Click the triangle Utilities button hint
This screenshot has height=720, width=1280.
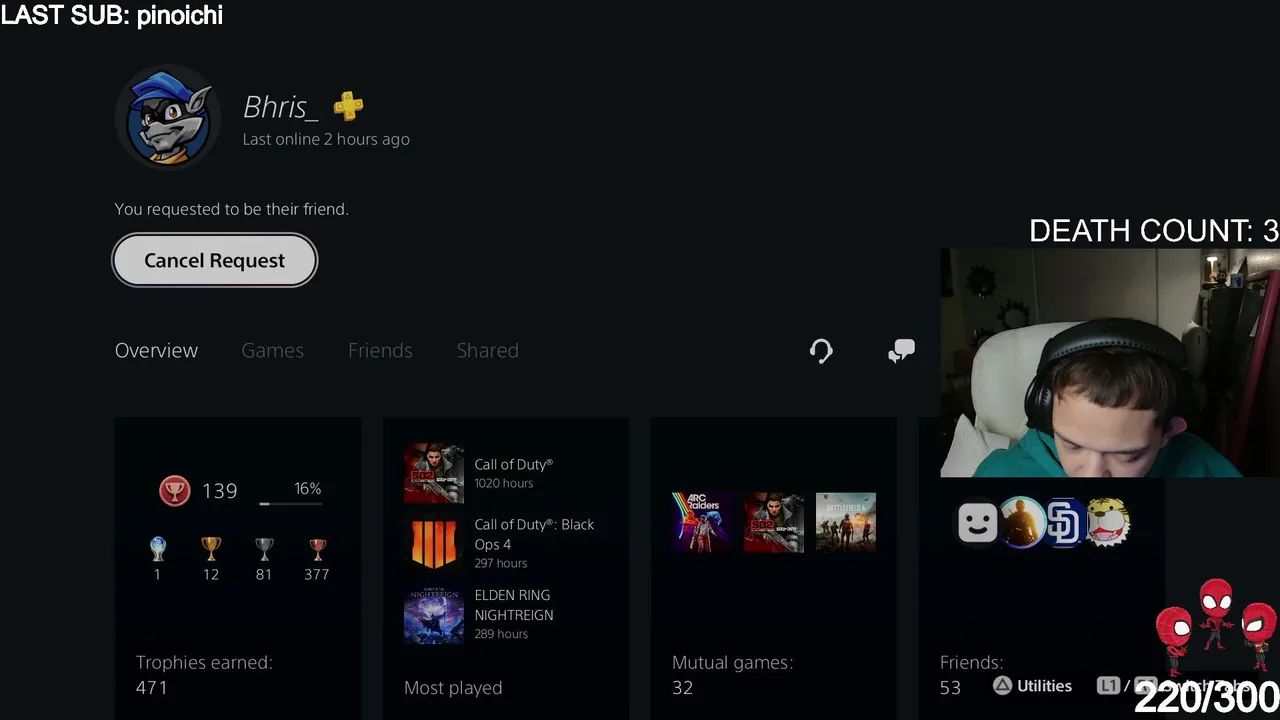[1033, 686]
